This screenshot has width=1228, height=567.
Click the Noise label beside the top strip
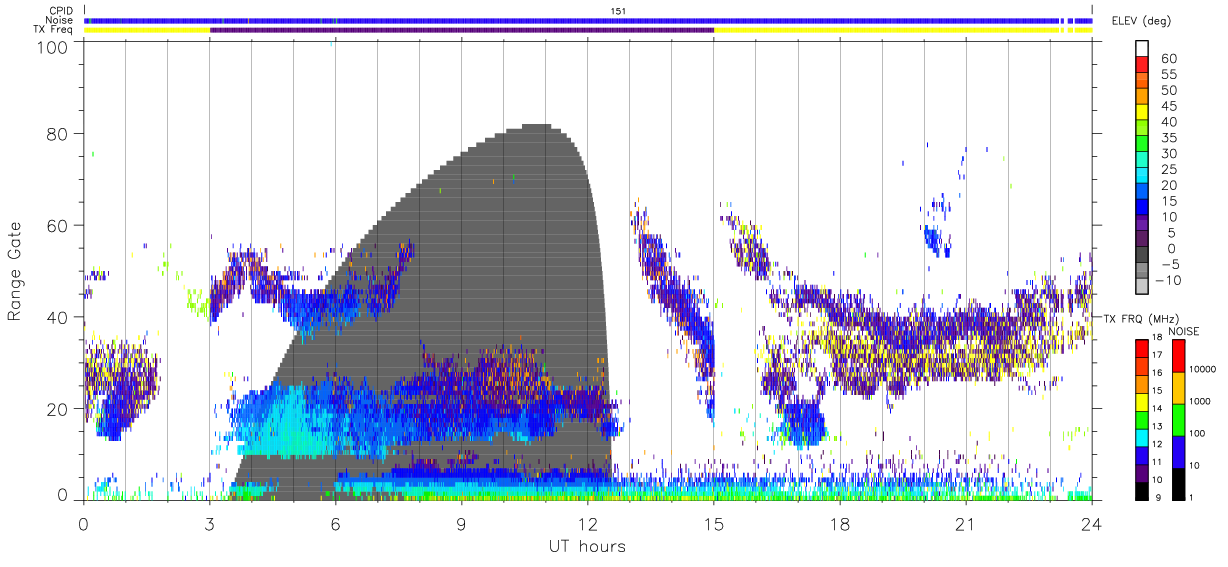click(x=59, y=20)
